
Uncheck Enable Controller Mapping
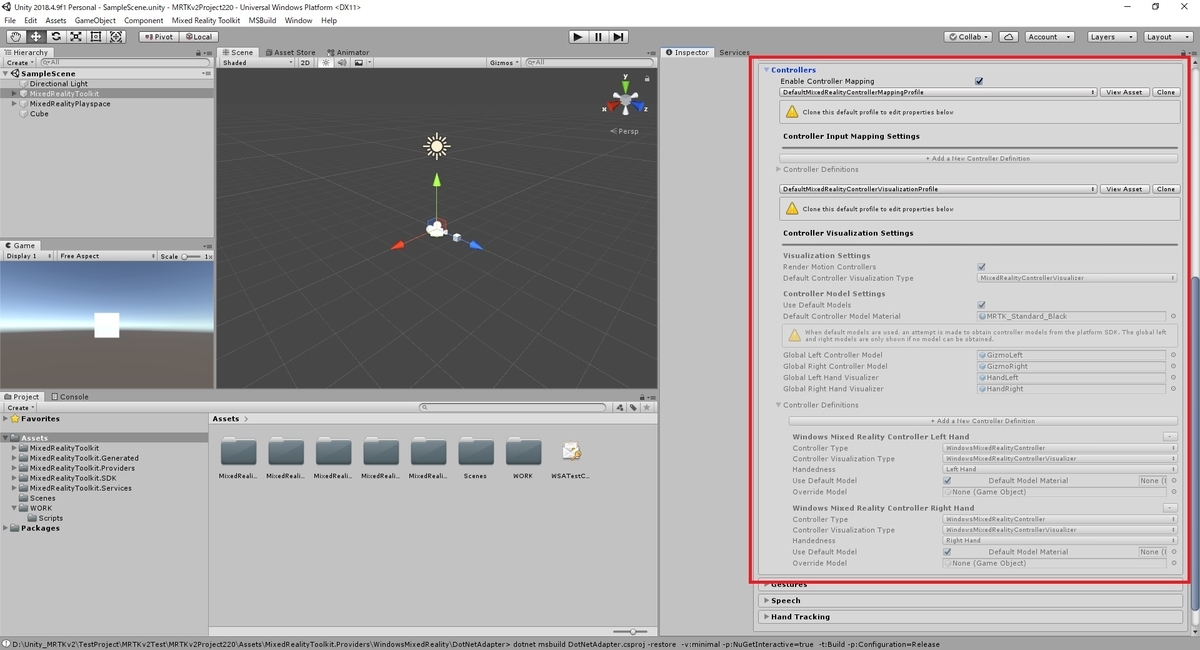coord(979,81)
